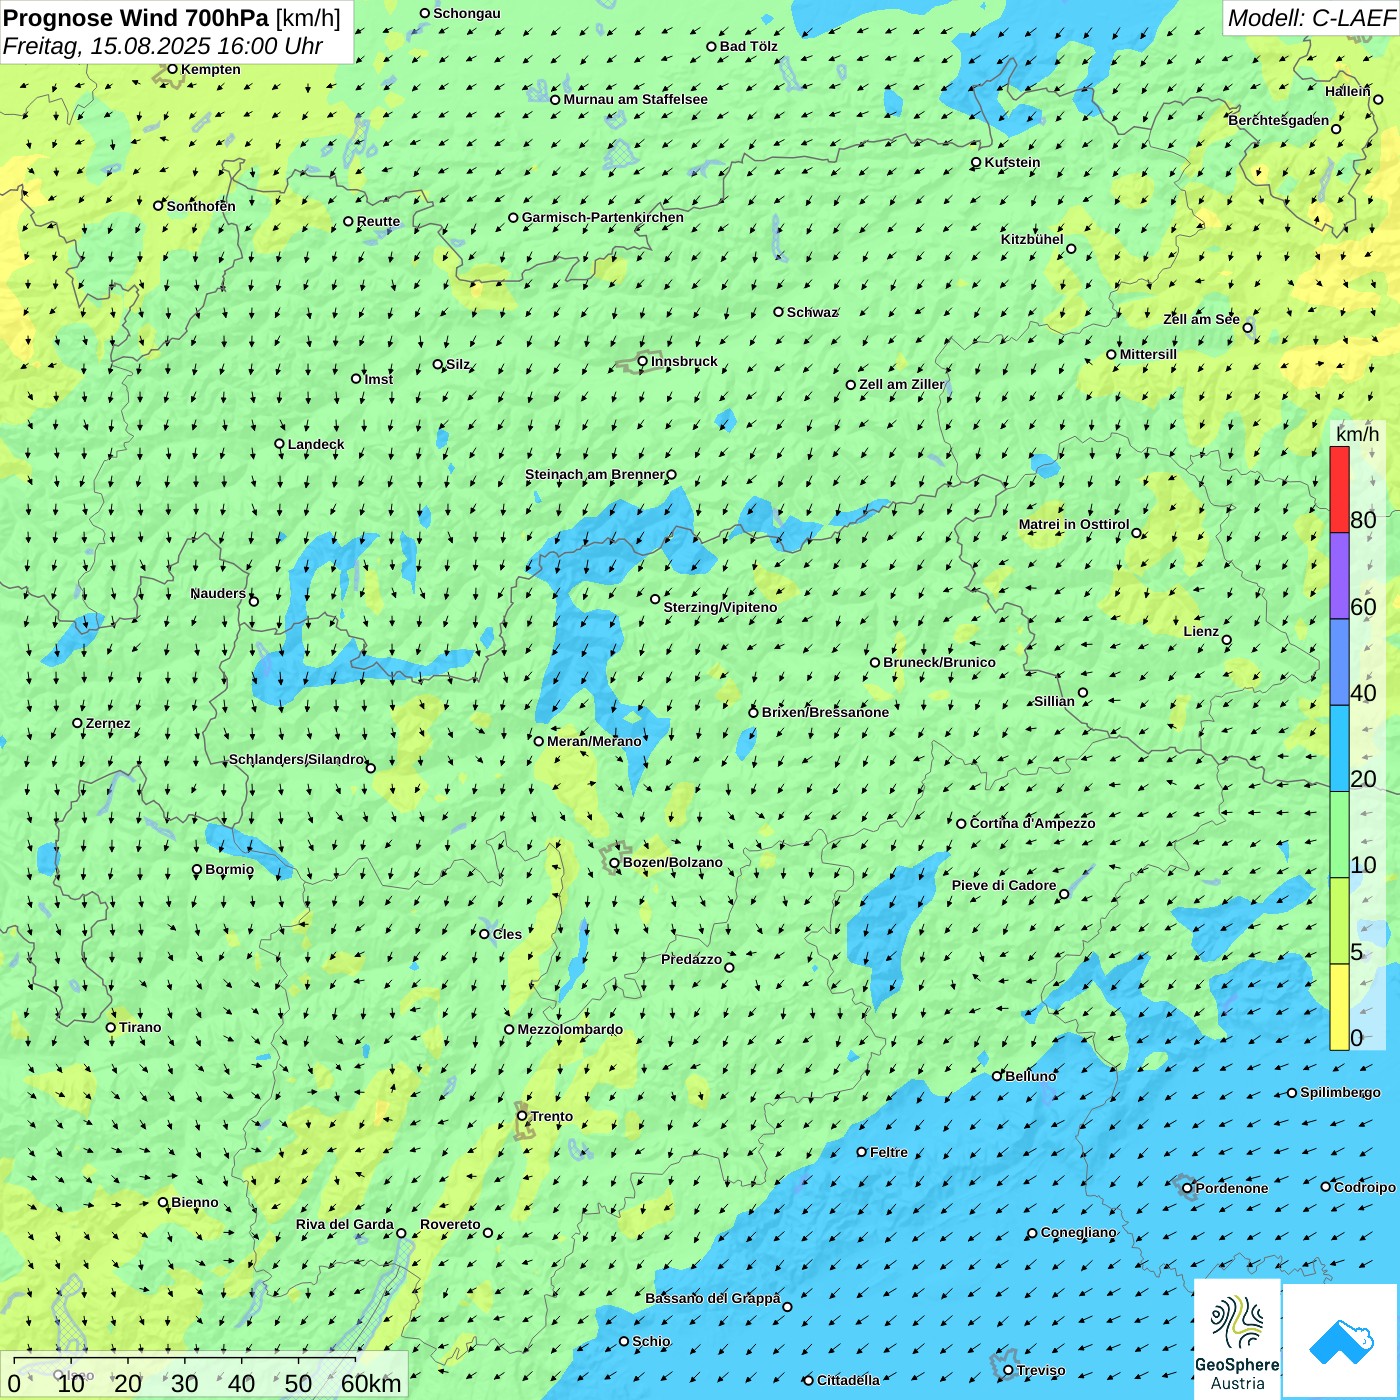The width and height of the screenshot is (1400, 1400).
Task: Select the red 80 km/h legend color
Action: pos(1339,489)
